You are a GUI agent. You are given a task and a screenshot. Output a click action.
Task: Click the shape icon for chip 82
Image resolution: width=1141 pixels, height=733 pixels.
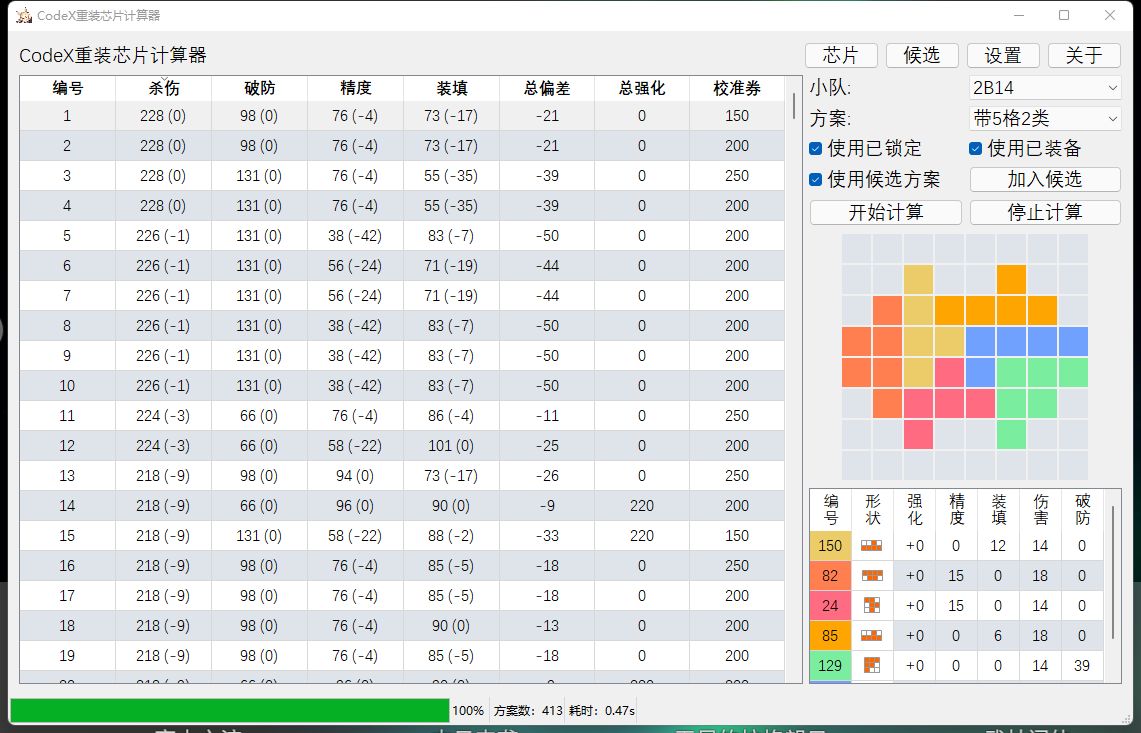pos(873,576)
